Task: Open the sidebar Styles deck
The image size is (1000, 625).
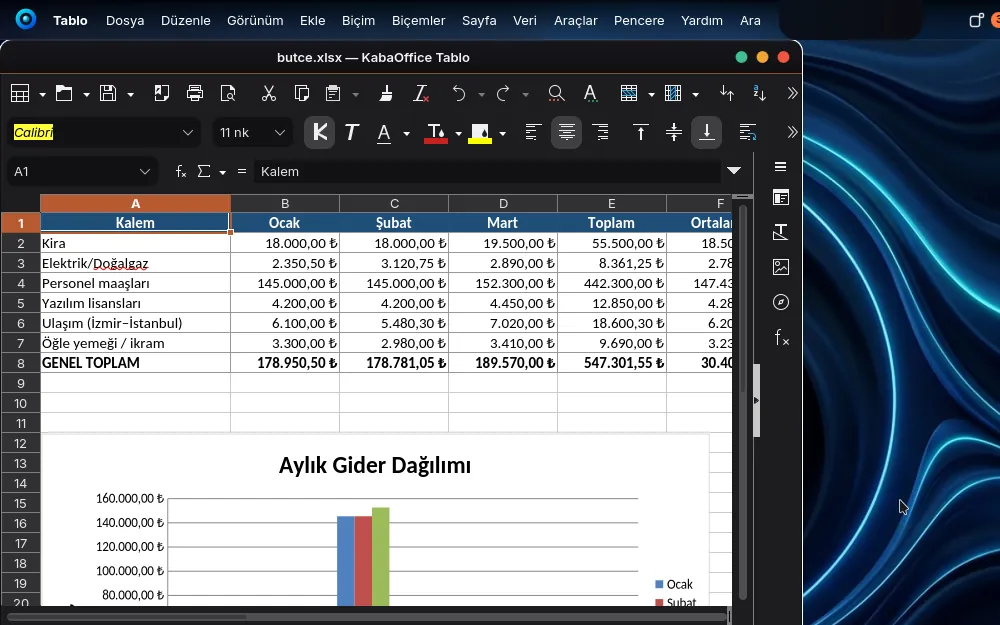Action: (x=781, y=232)
